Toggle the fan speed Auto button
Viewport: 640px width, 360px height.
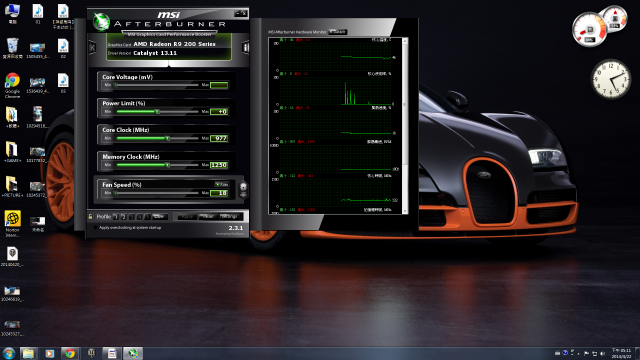222,185
